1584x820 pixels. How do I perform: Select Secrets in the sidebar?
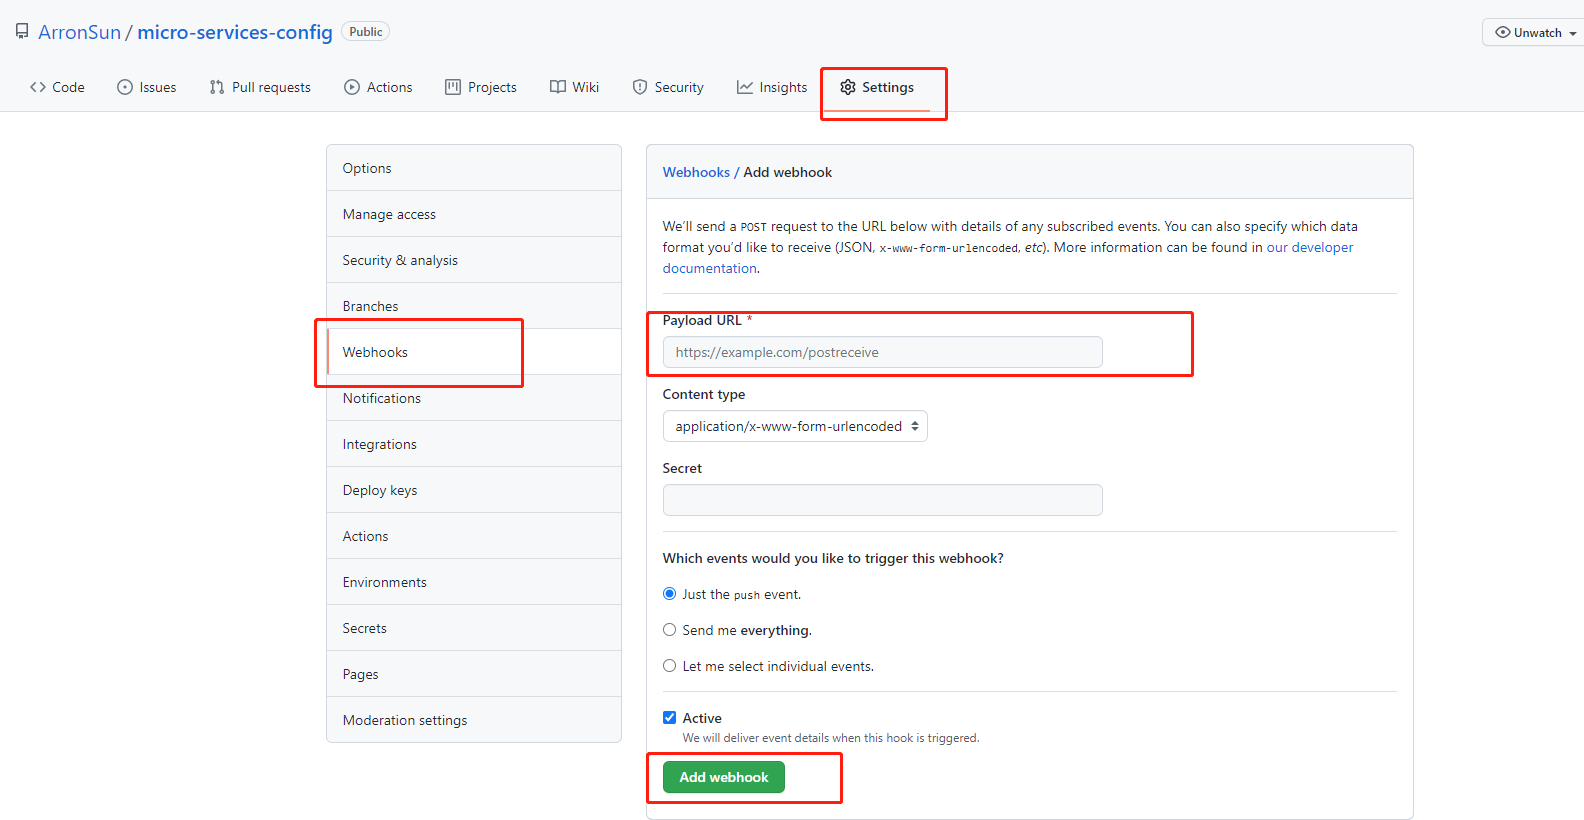click(474, 628)
